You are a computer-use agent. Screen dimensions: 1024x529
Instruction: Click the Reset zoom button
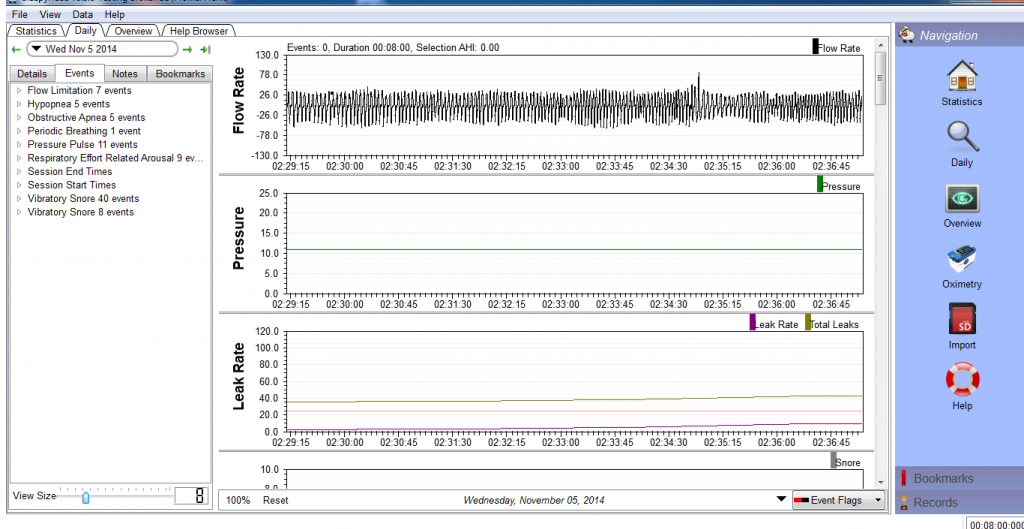276,500
